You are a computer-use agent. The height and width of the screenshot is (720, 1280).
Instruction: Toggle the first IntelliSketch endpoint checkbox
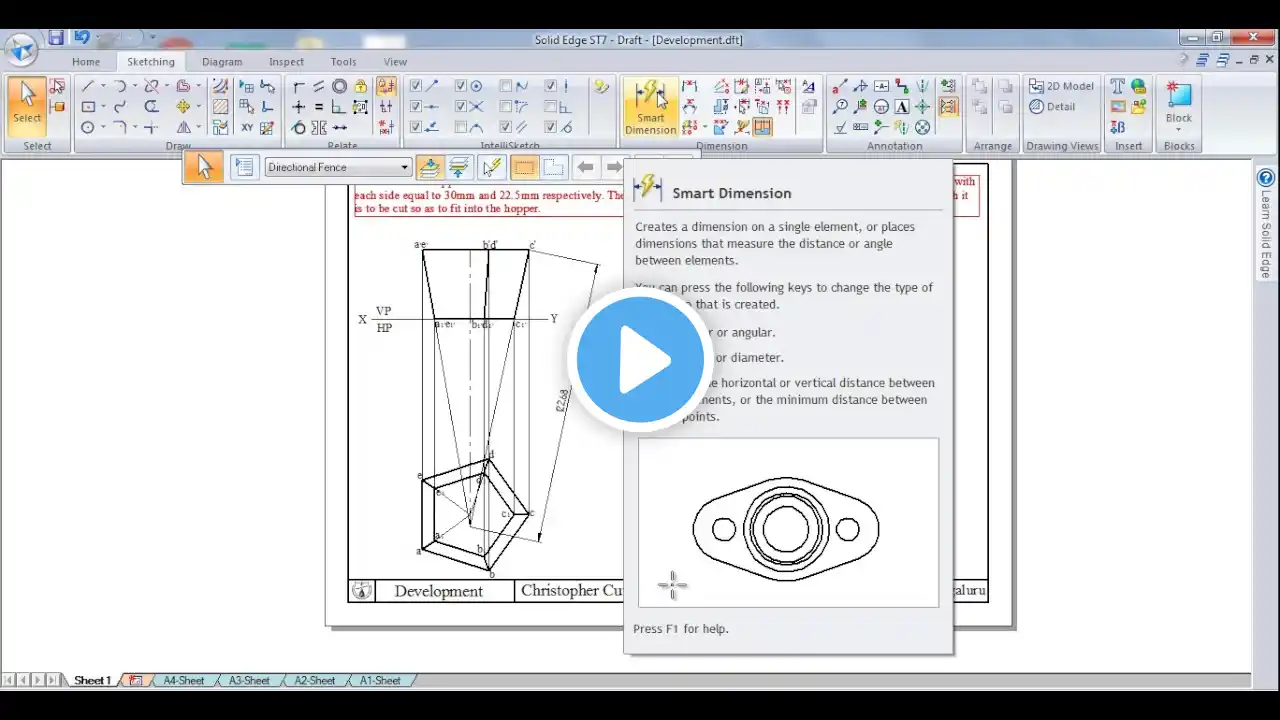click(x=416, y=87)
